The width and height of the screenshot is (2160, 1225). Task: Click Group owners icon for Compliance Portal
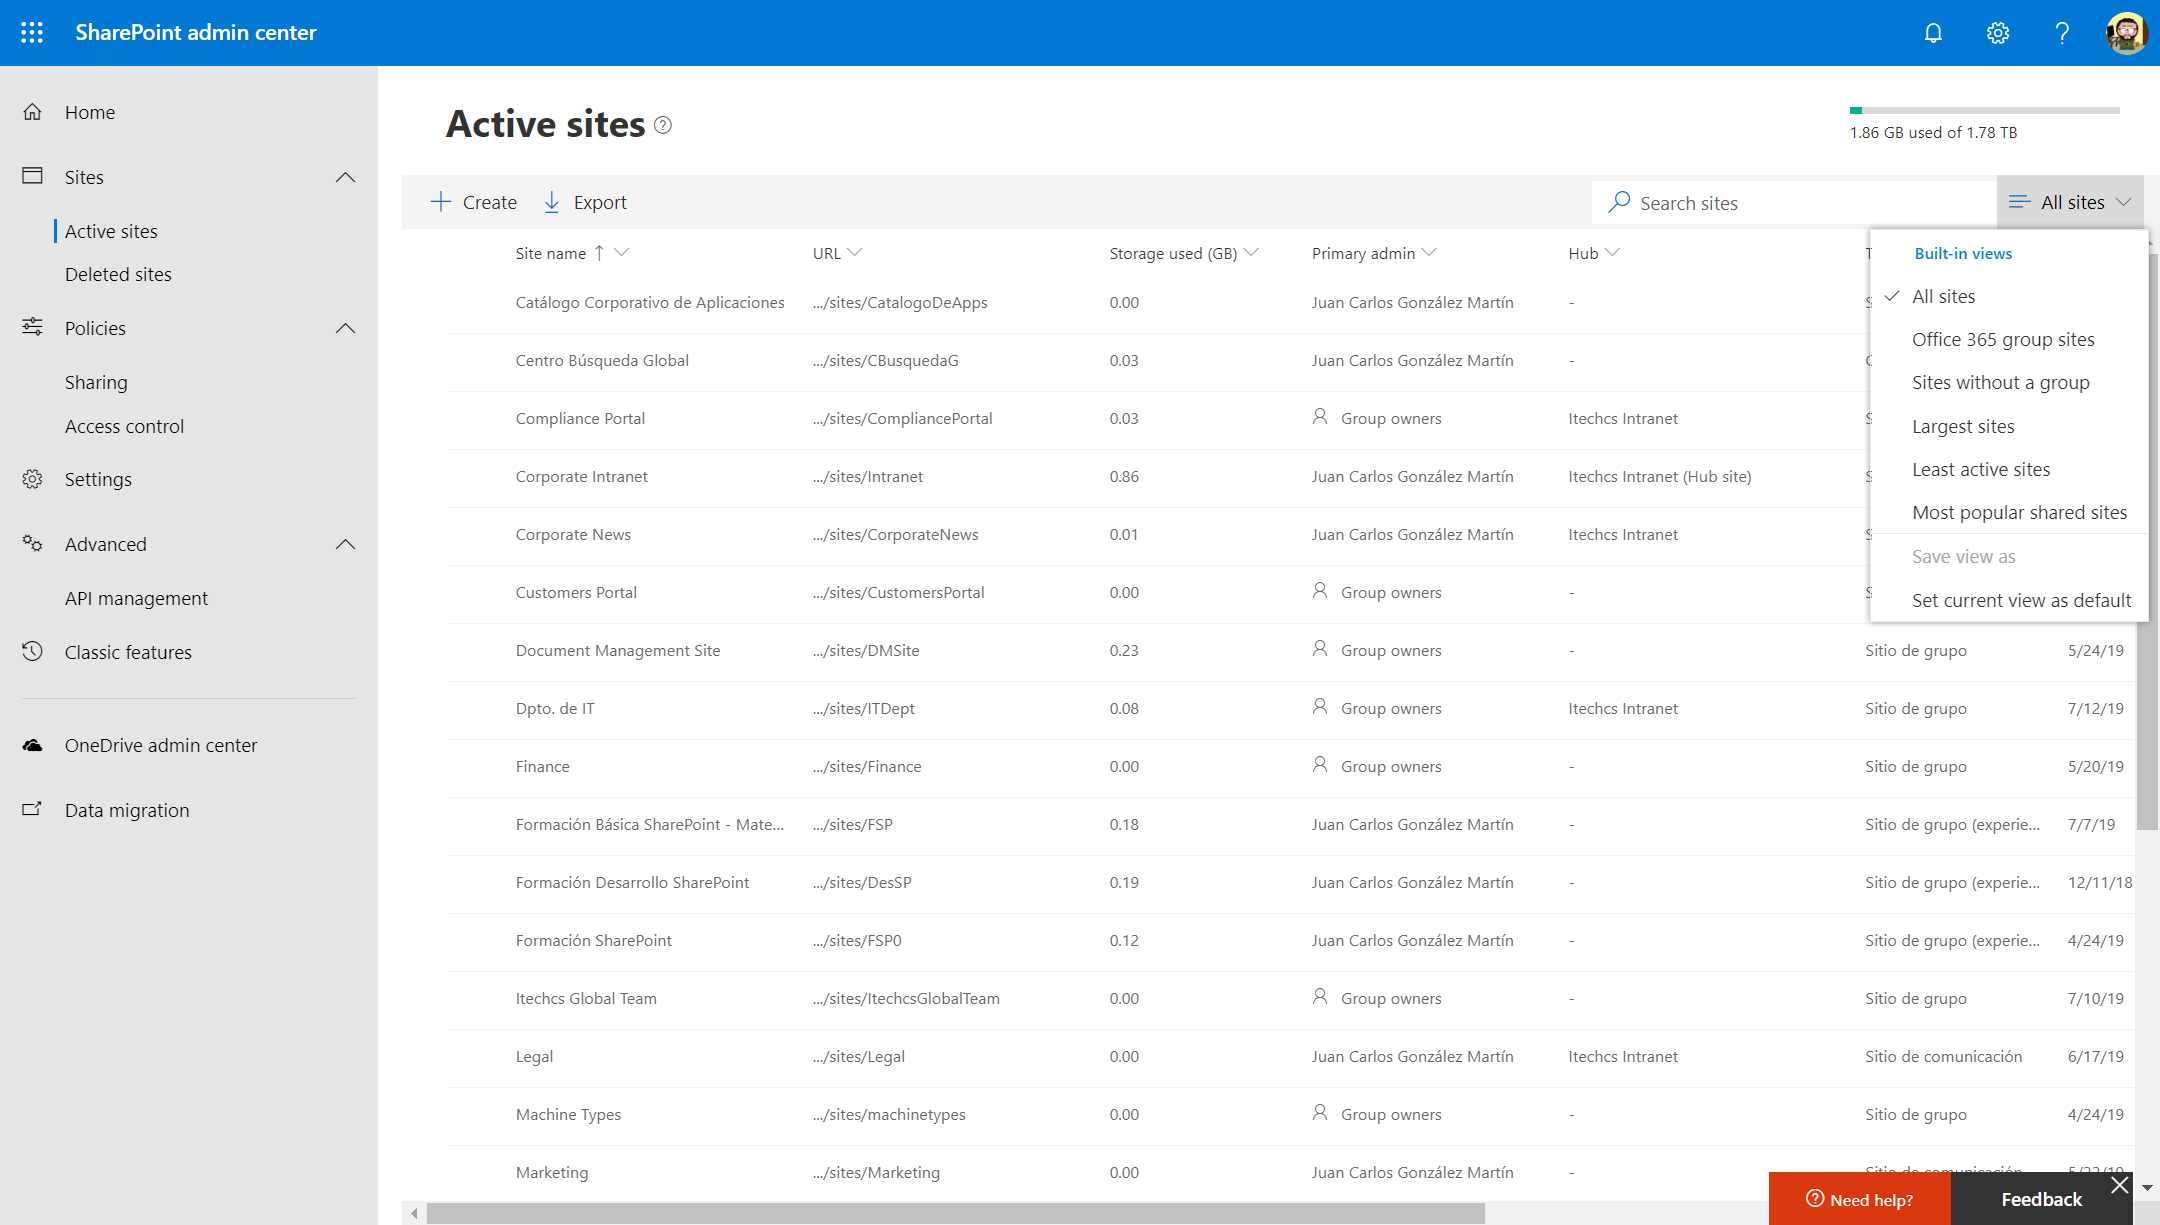coord(1320,418)
